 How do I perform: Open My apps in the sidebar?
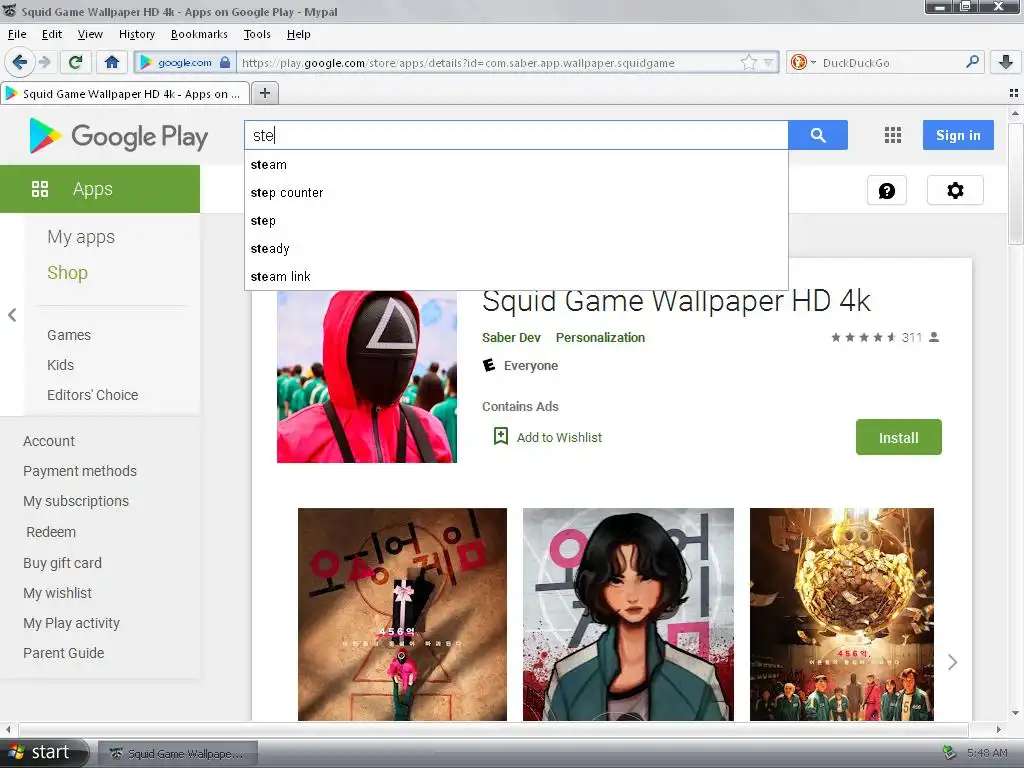[81, 236]
